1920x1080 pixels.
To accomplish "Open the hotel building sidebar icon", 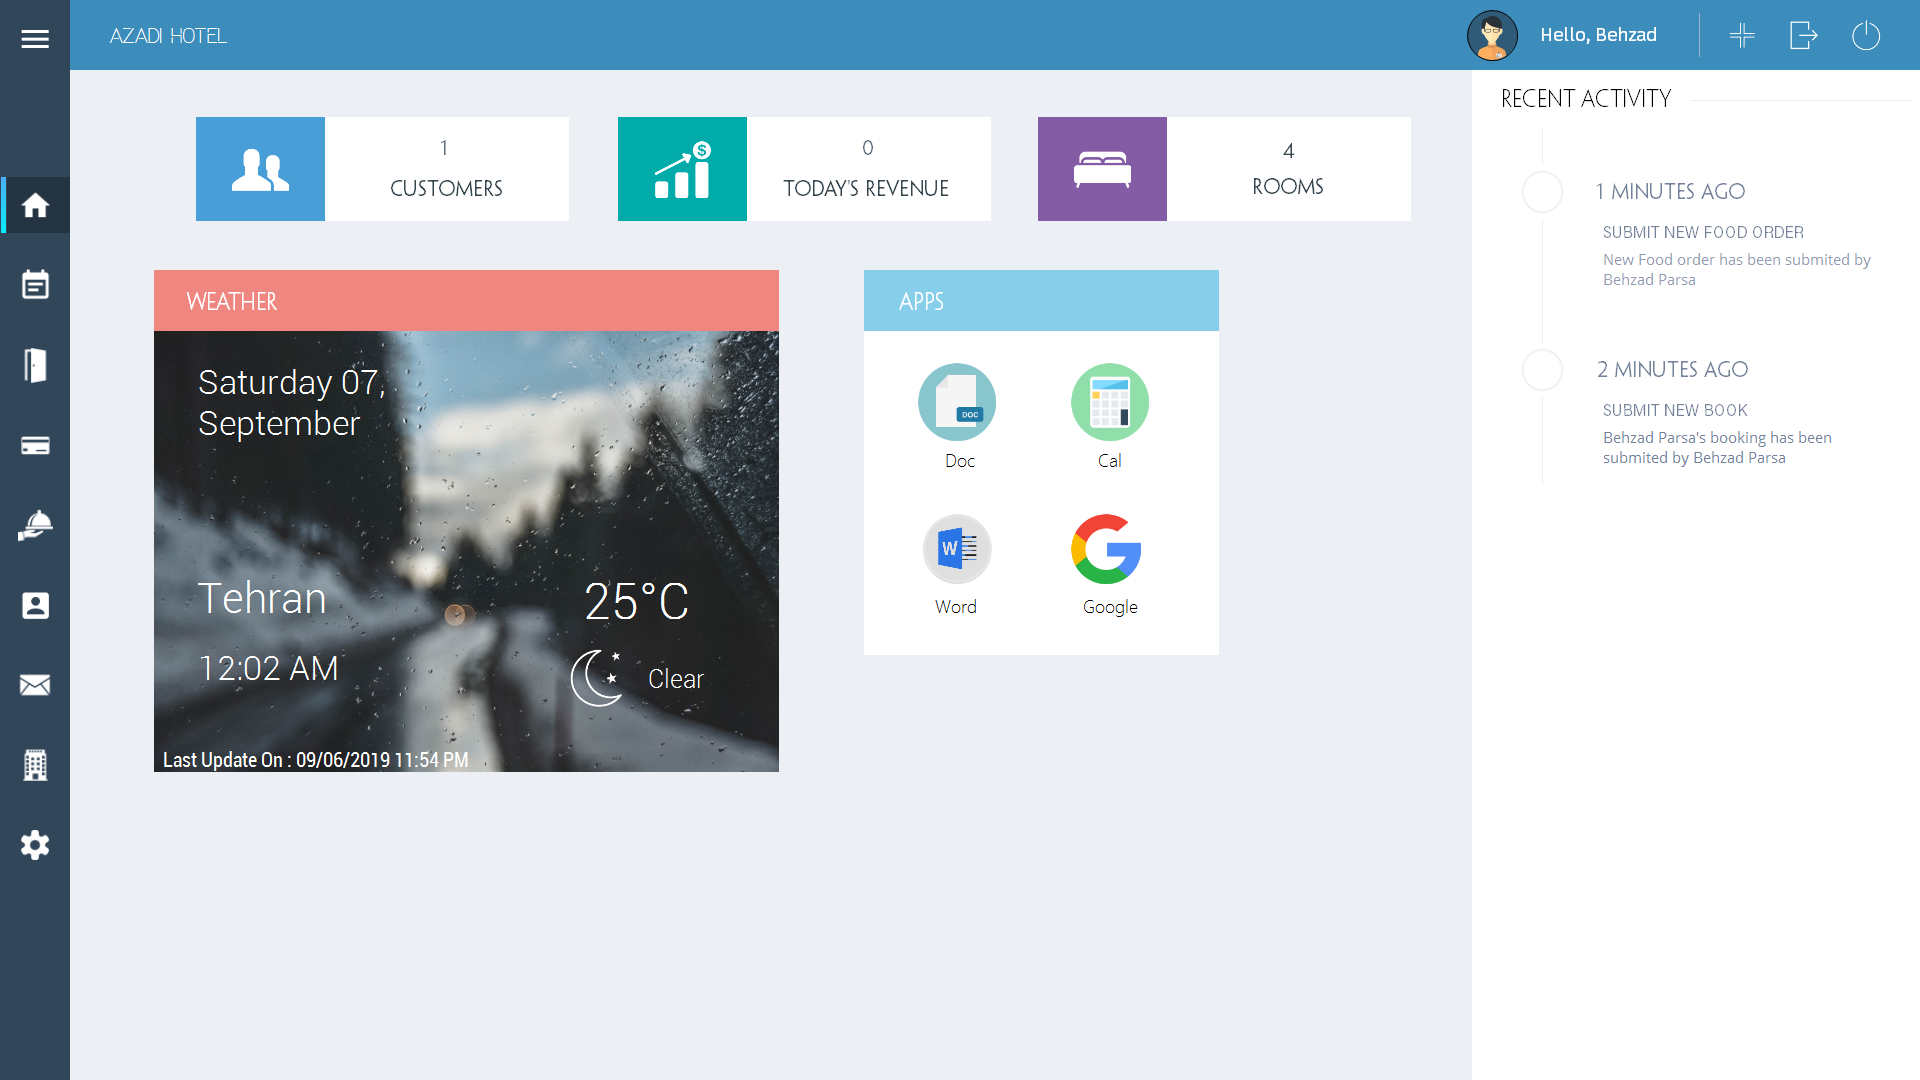I will pos(35,765).
